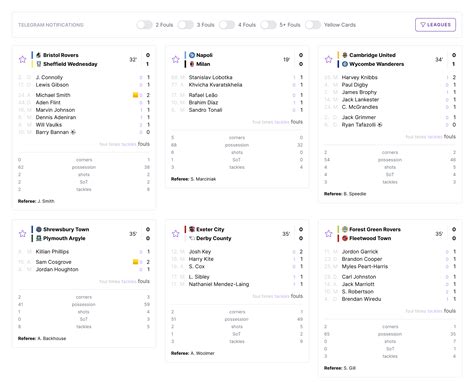Click referee A. Woolmer label
Image resolution: width=474 pixels, height=382 pixels.
point(193,353)
